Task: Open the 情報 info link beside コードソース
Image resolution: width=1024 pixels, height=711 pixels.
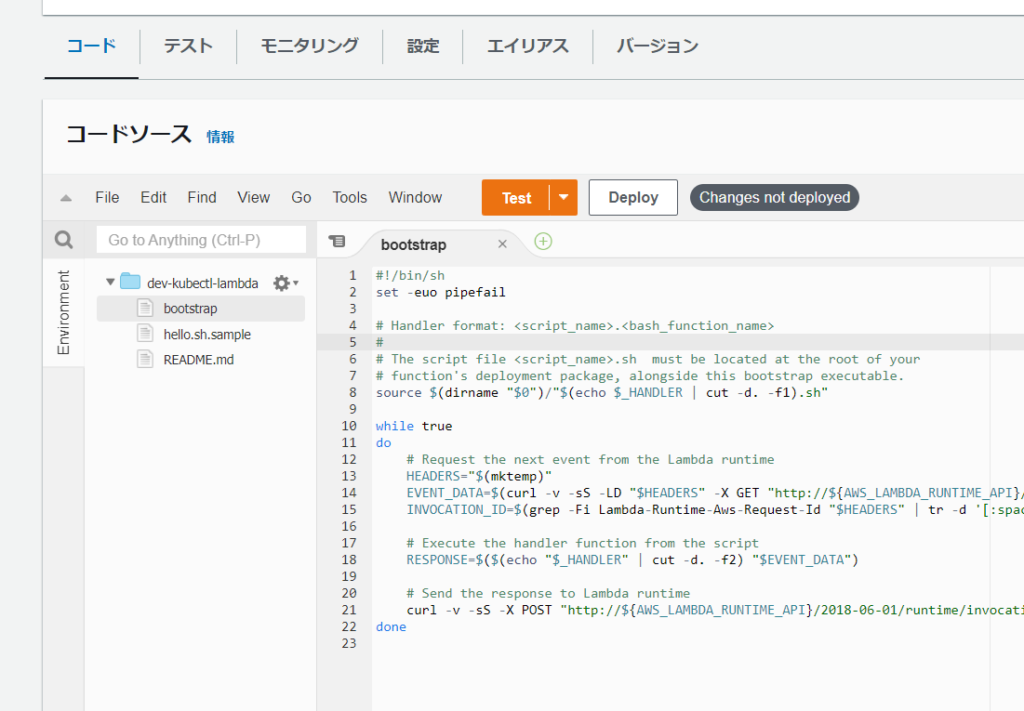Action: pyautogui.click(x=220, y=137)
